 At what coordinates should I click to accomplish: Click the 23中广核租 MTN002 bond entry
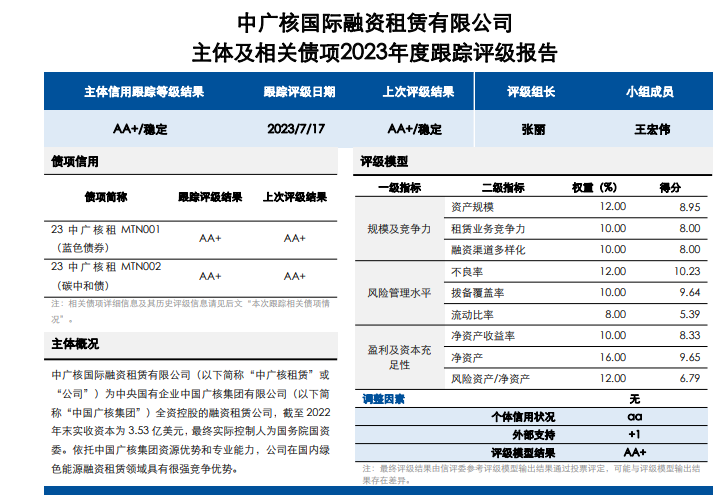[x=105, y=275]
